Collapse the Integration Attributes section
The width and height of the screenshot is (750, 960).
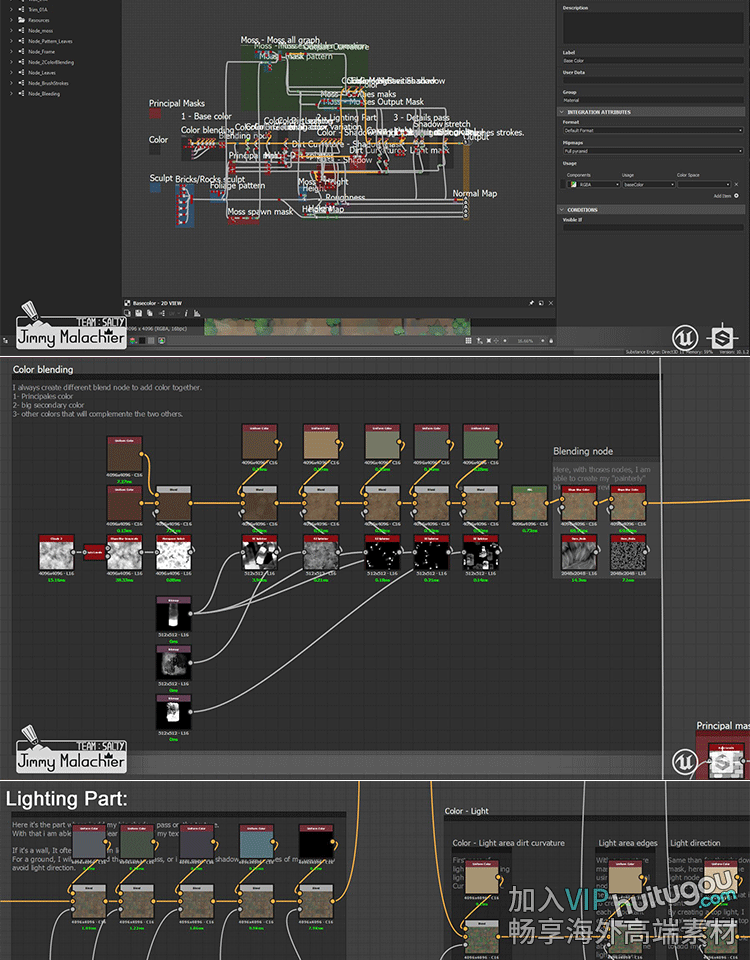(x=563, y=112)
